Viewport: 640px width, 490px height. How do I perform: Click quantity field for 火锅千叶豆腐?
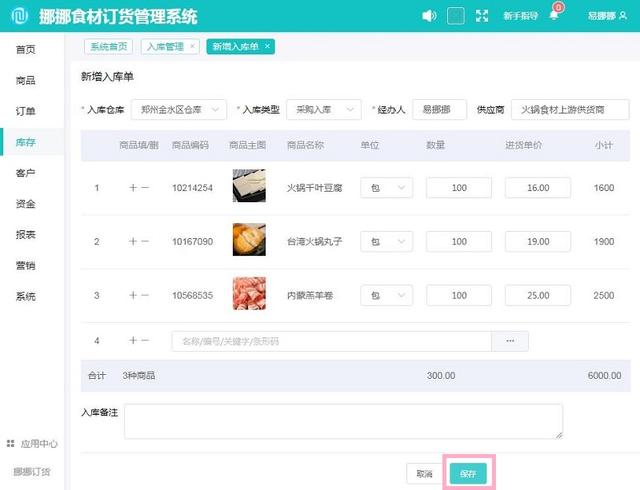(459, 188)
